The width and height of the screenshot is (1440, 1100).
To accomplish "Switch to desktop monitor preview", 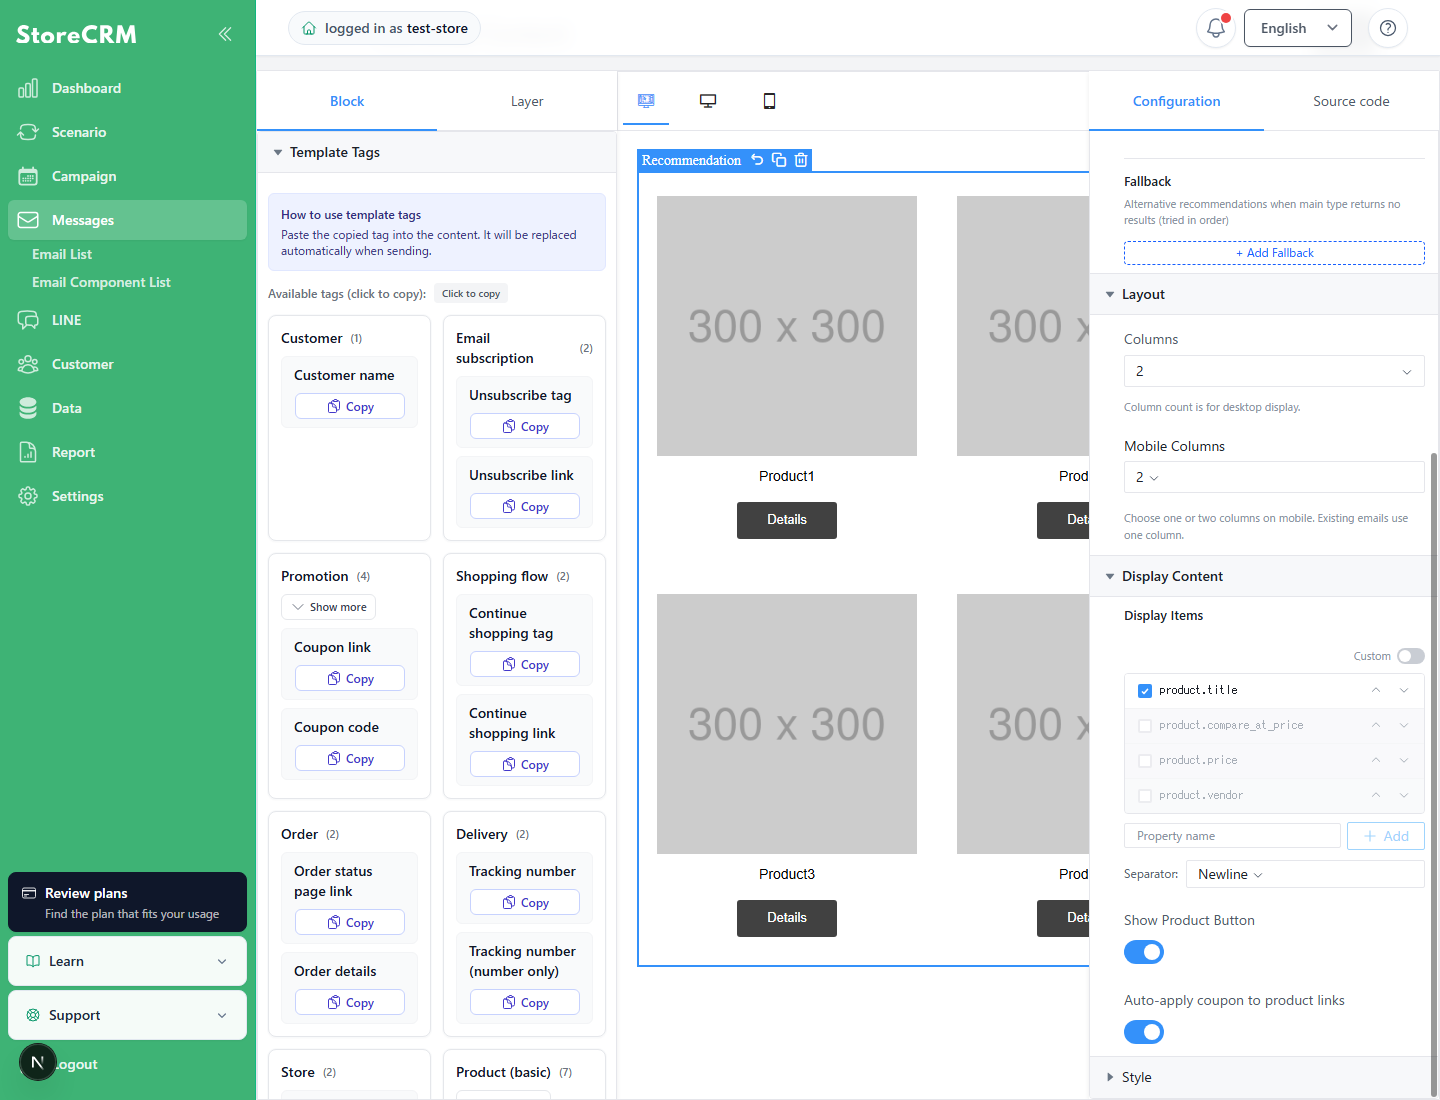I will click(708, 101).
